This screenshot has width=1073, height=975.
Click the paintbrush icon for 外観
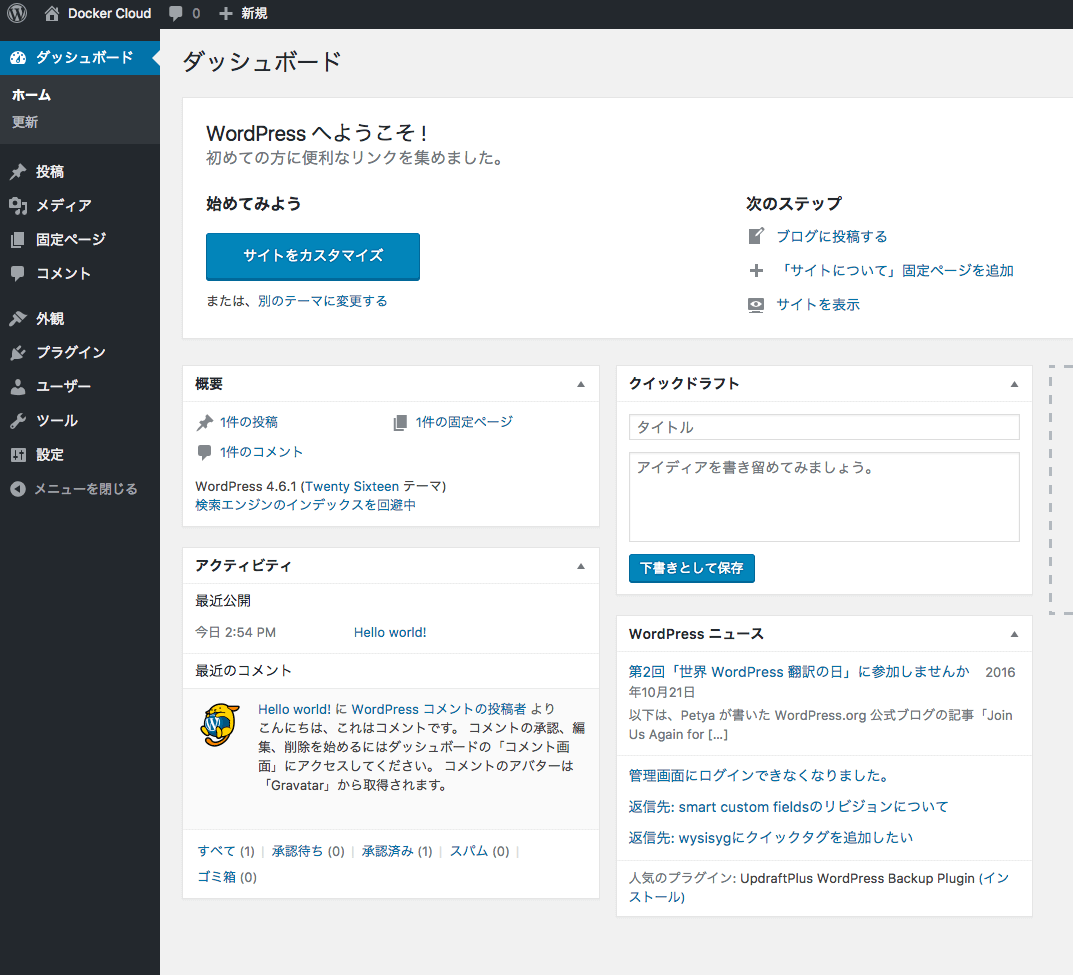18,319
